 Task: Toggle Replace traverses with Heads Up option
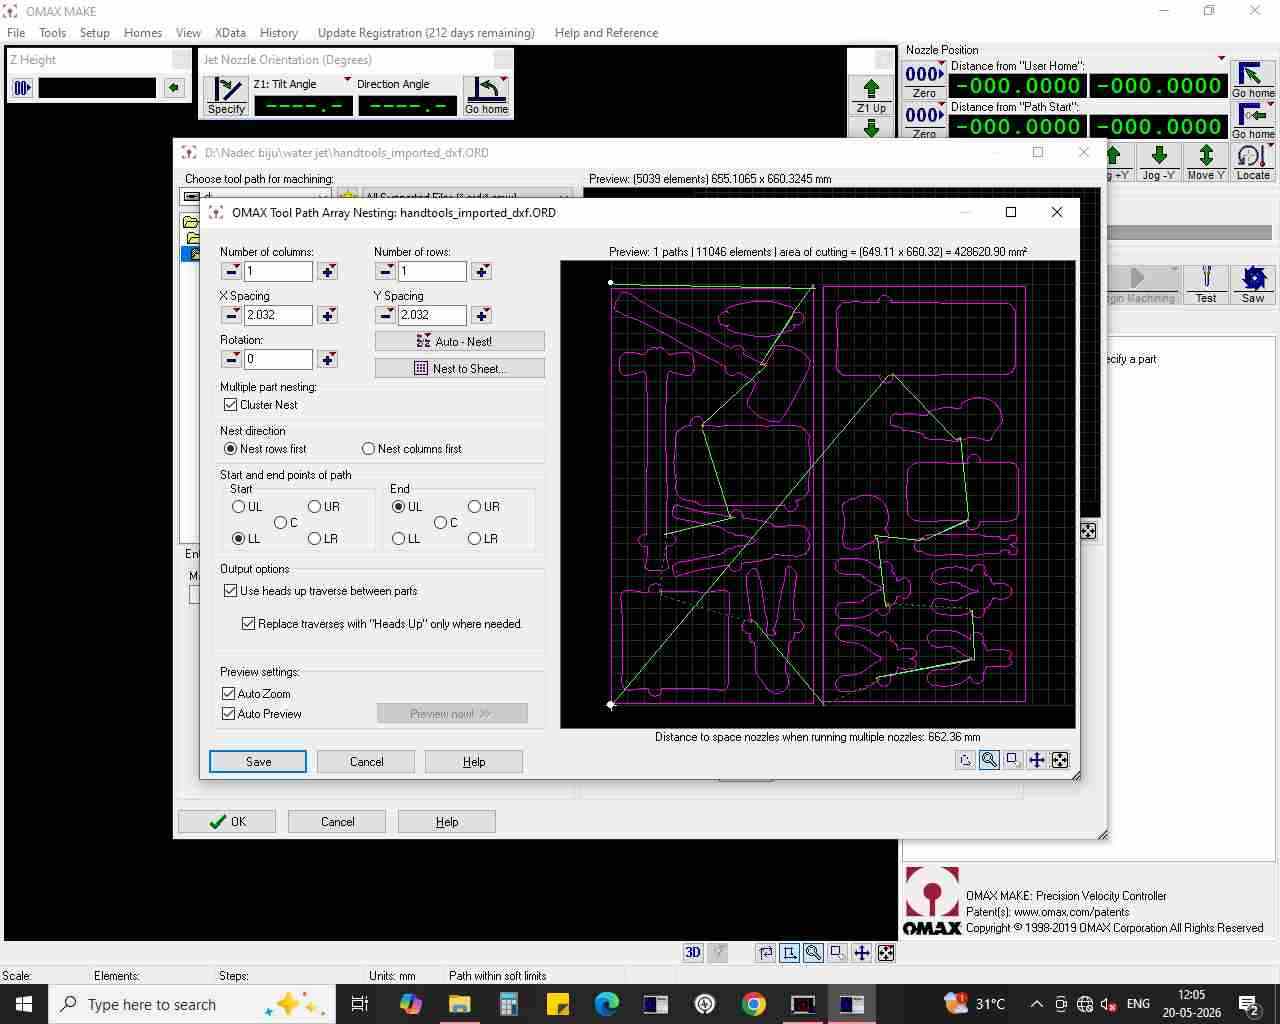point(249,624)
